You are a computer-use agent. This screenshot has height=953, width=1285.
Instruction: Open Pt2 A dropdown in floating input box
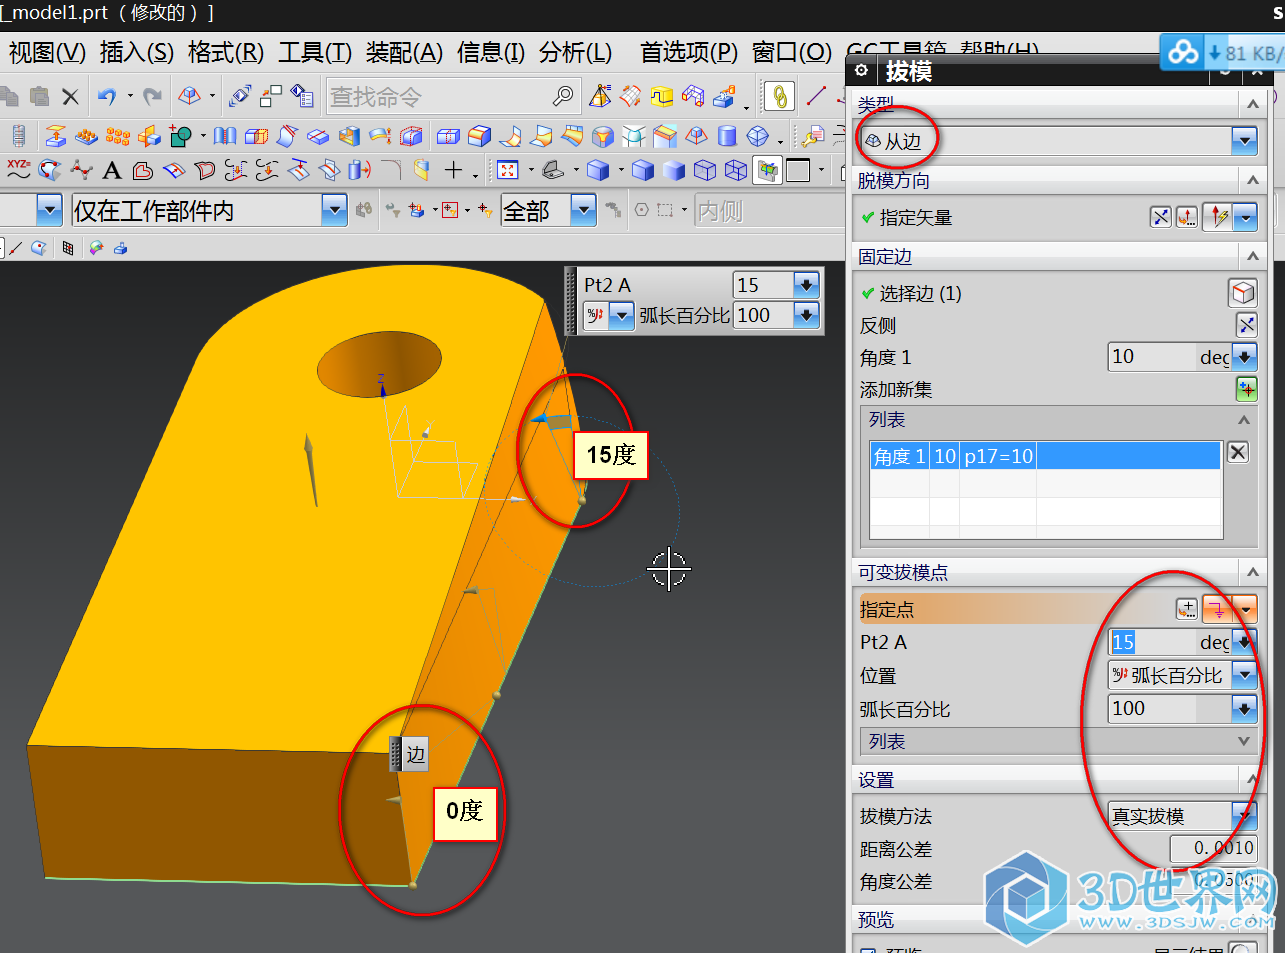806,285
